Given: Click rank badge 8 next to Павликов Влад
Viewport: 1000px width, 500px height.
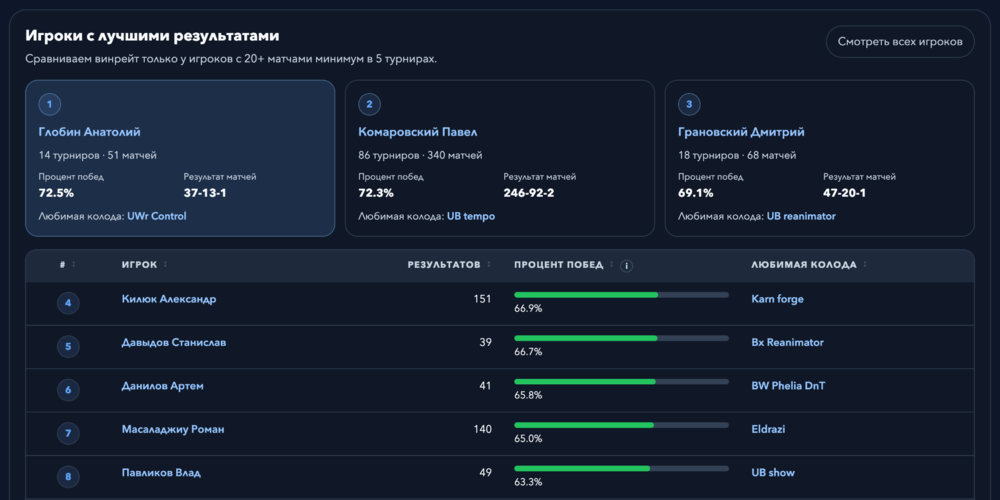Looking at the screenshot, I should [68, 476].
